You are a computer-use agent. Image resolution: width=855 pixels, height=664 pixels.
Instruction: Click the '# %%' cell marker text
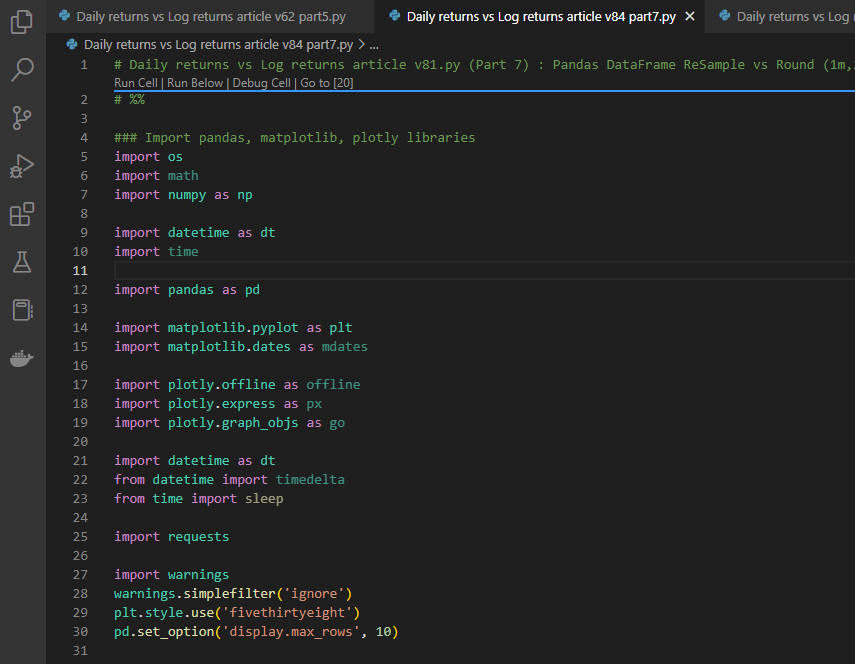pos(129,99)
